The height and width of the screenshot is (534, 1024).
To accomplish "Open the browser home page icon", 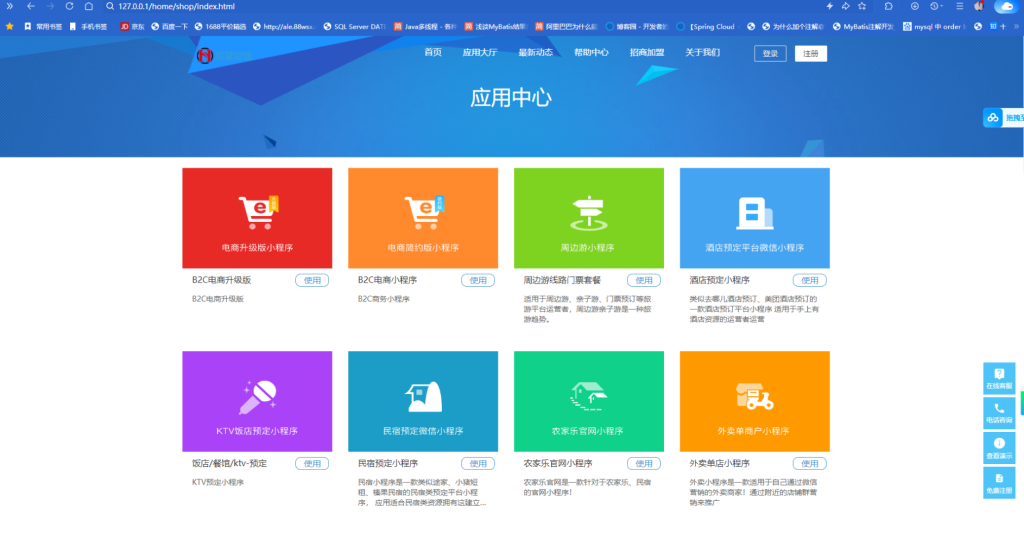I will point(89,6).
